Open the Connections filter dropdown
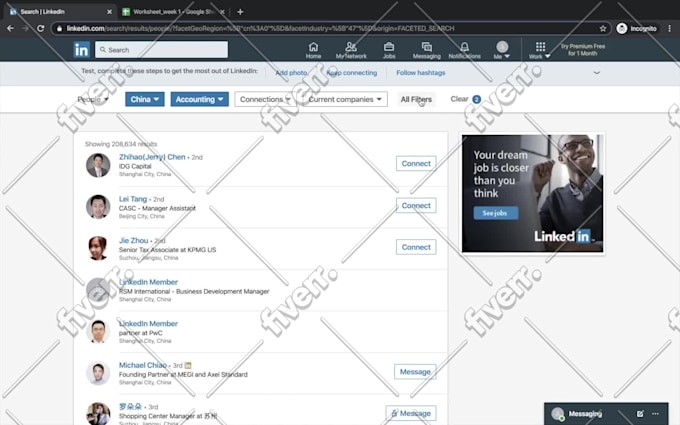The width and height of the screenshot is (680, 425). (x=265, y=99)
